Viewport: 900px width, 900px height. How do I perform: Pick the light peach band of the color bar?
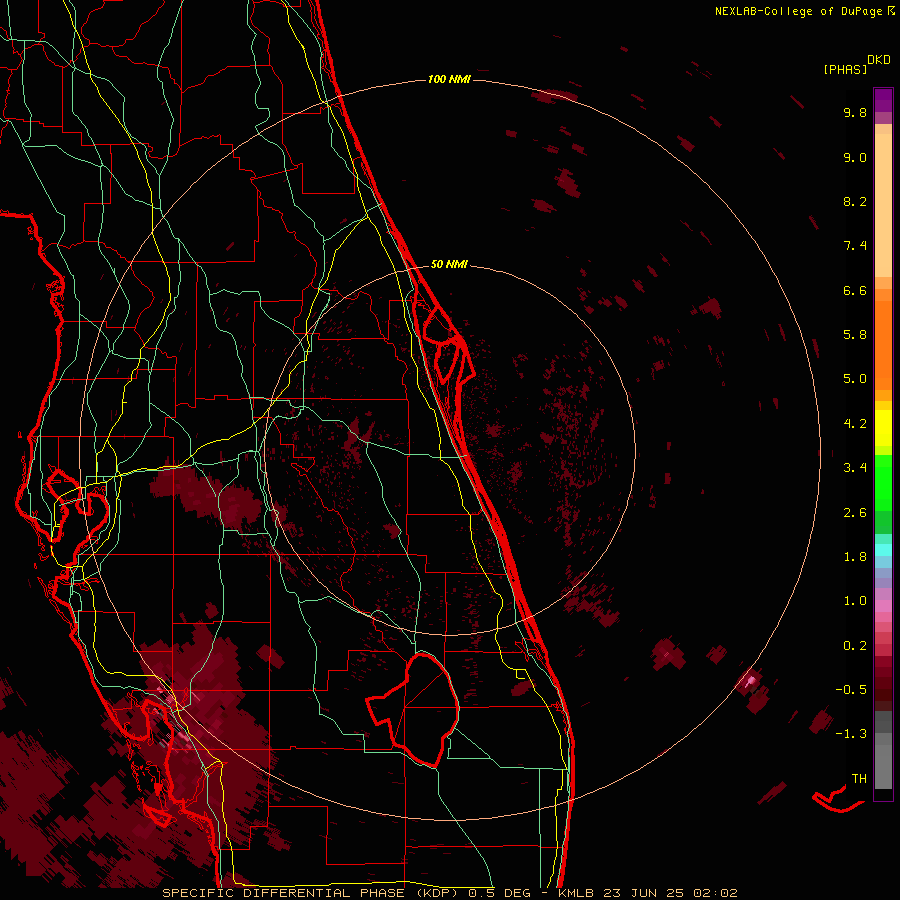(883, 205)
